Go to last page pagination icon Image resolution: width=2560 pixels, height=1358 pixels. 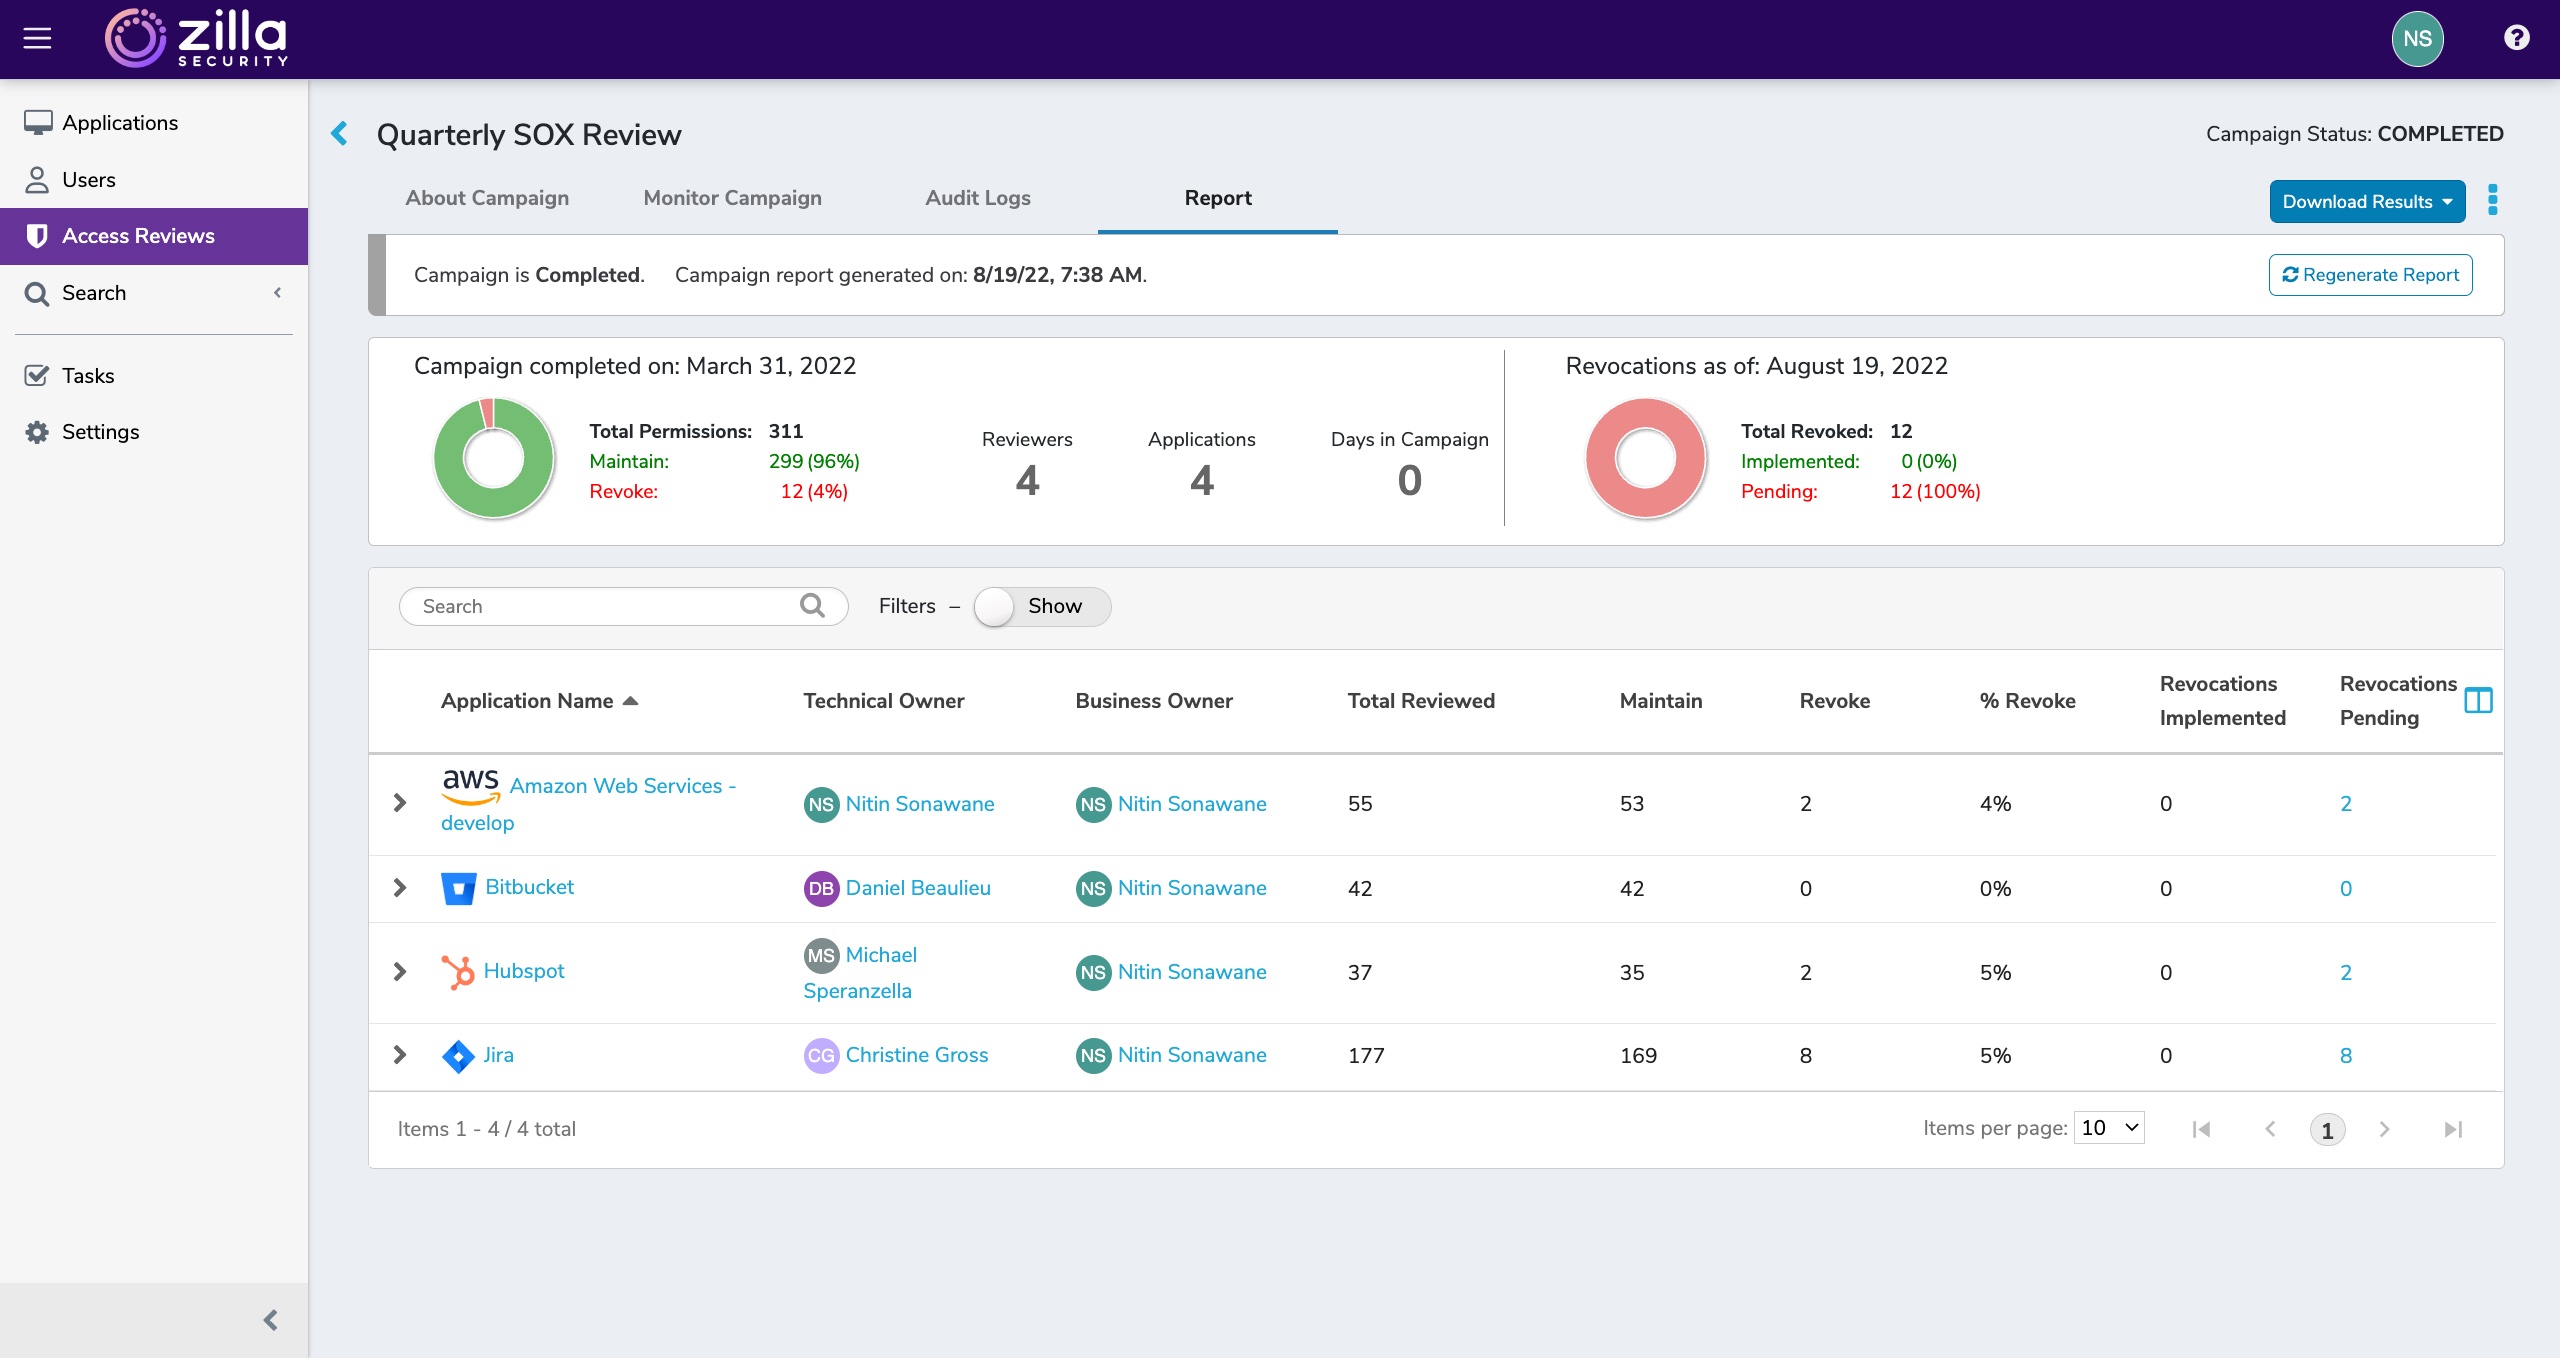2452,1129
